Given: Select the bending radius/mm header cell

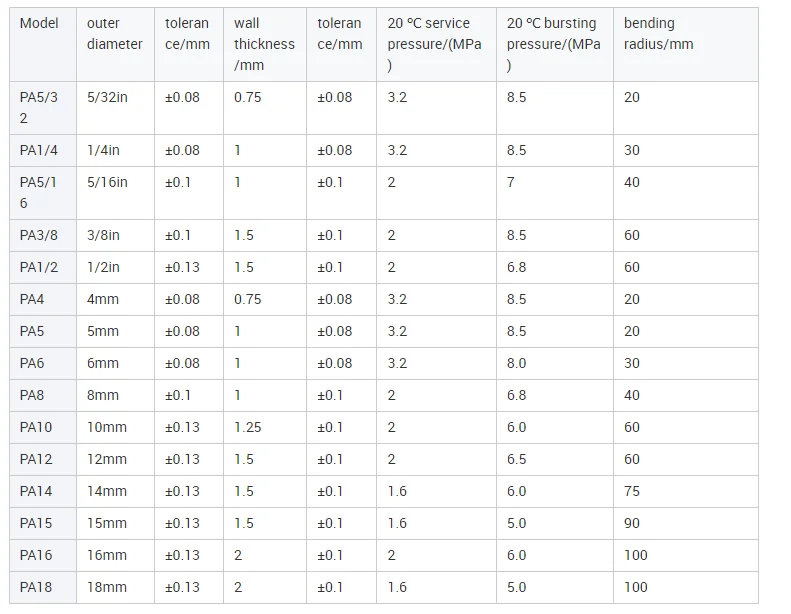Looking at the screenshot, I should tap(658, 34).
